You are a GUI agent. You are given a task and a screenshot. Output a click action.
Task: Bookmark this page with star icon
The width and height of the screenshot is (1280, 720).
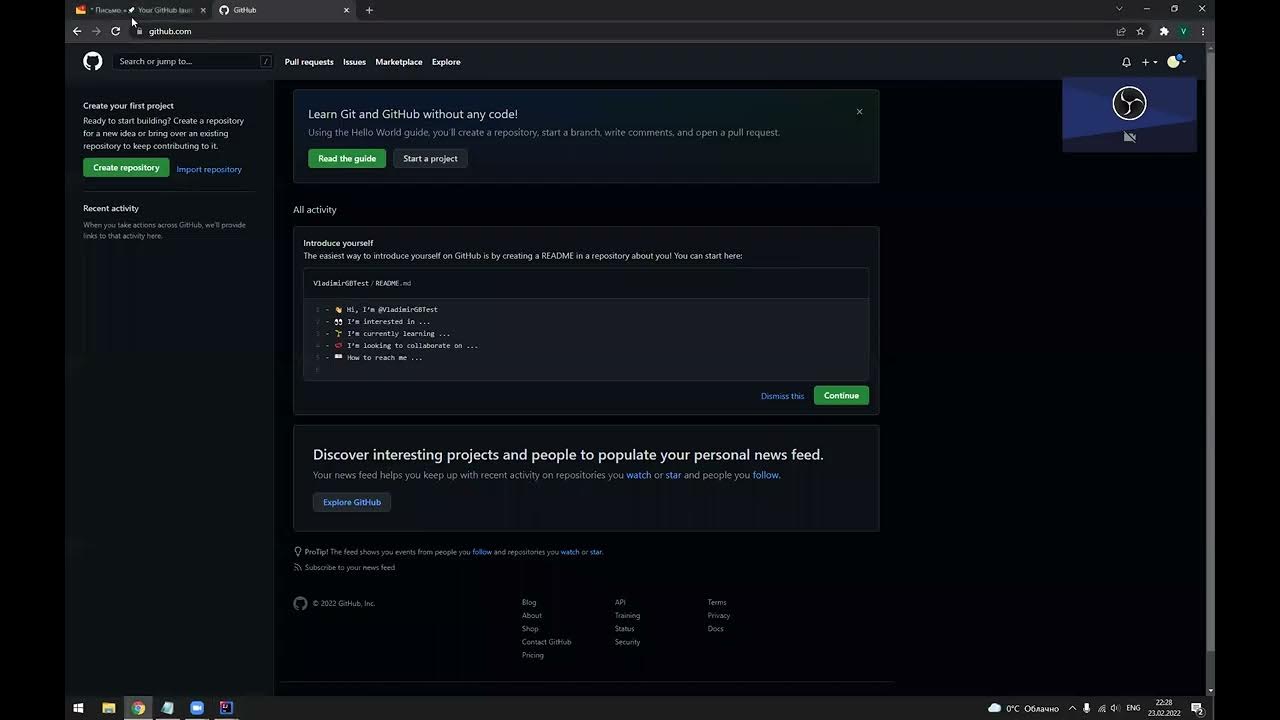point(1140,31)
